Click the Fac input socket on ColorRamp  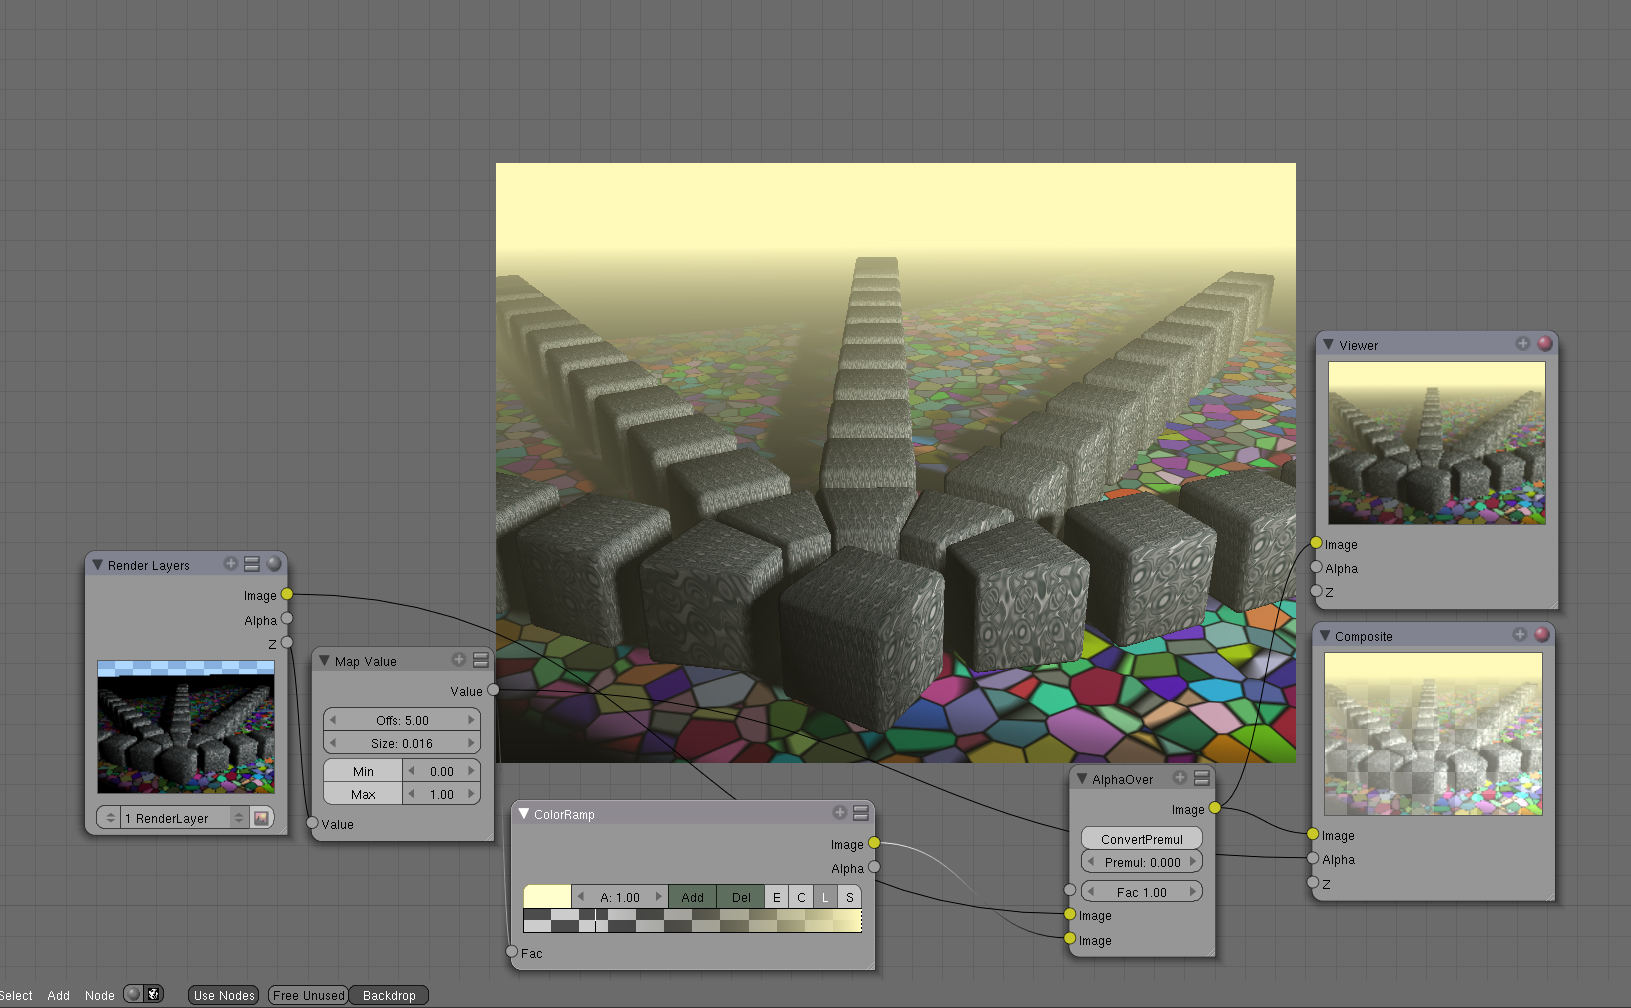click(512, 952)
